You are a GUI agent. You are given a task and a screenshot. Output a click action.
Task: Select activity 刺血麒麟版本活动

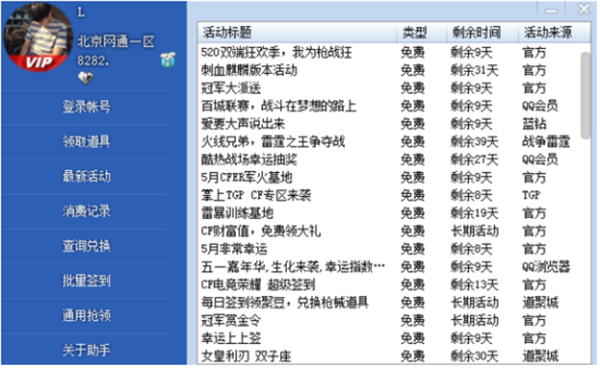point(249,70)
